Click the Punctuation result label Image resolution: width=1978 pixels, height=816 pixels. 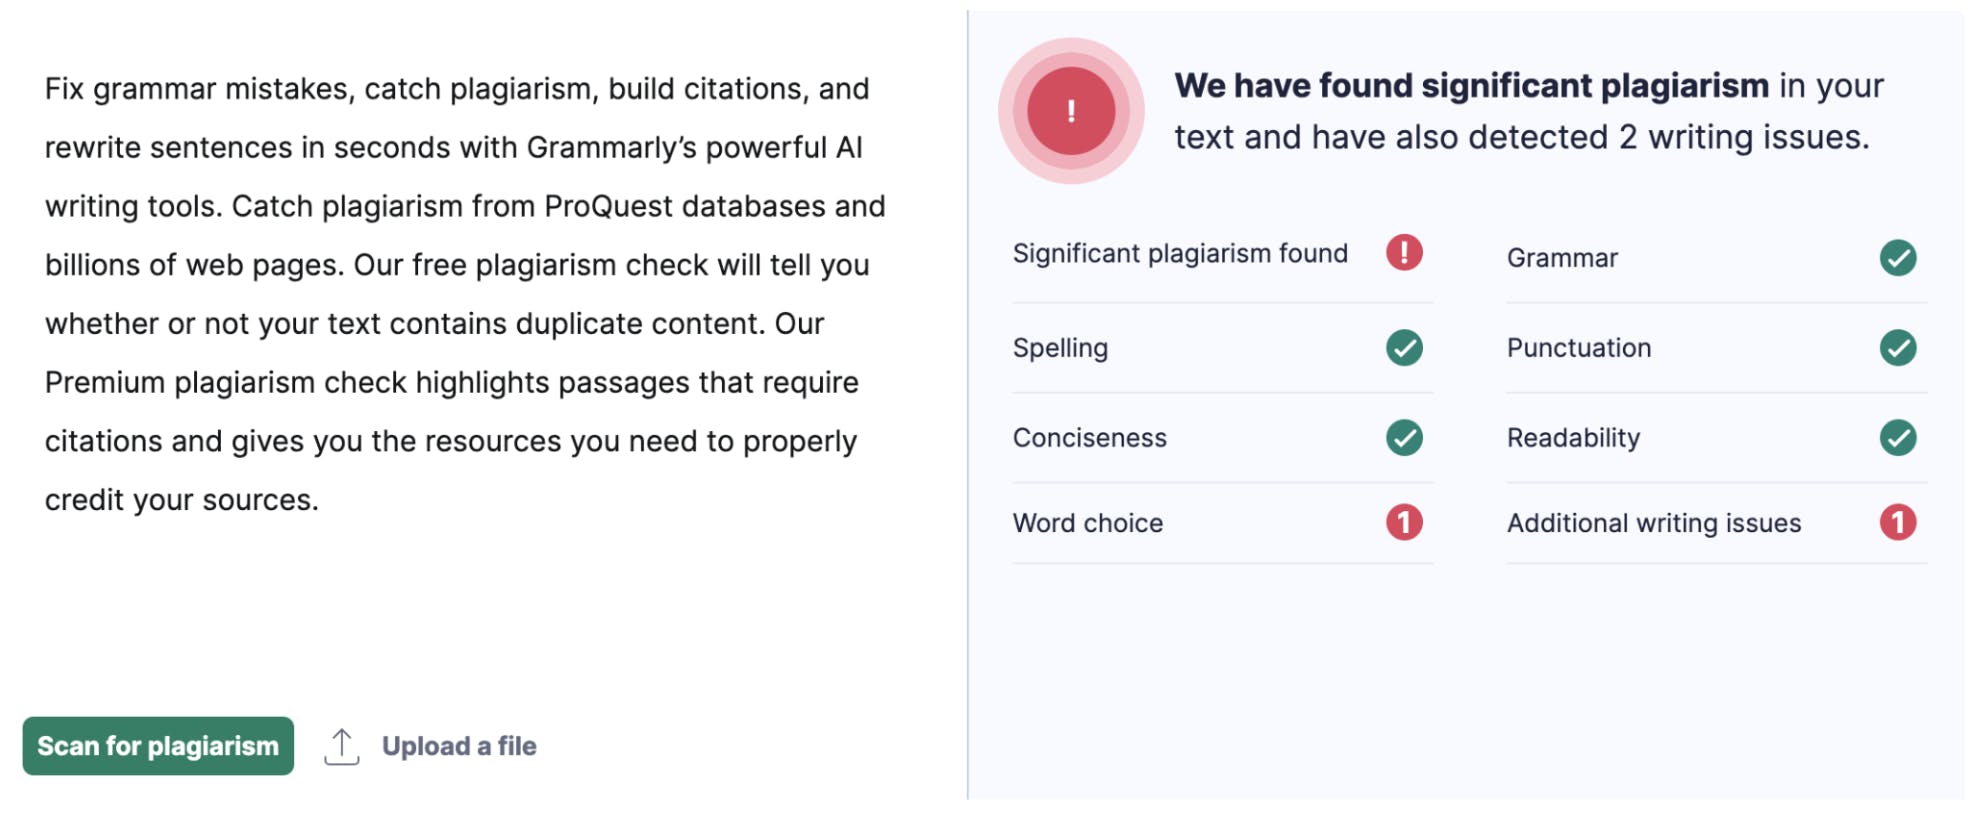(1579, 348)
